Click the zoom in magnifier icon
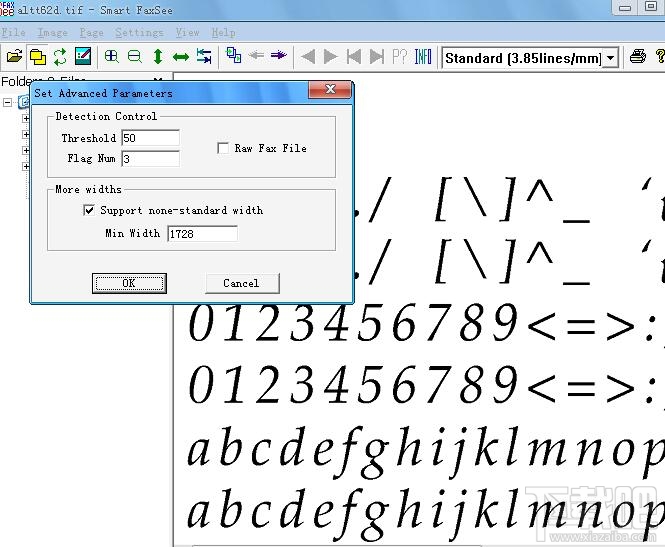 112,56
